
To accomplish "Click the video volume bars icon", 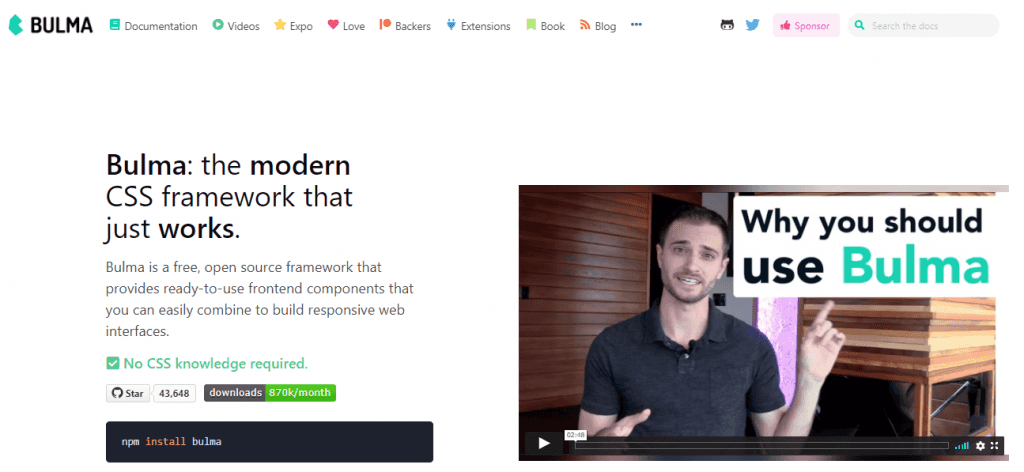I will (962, 446).
